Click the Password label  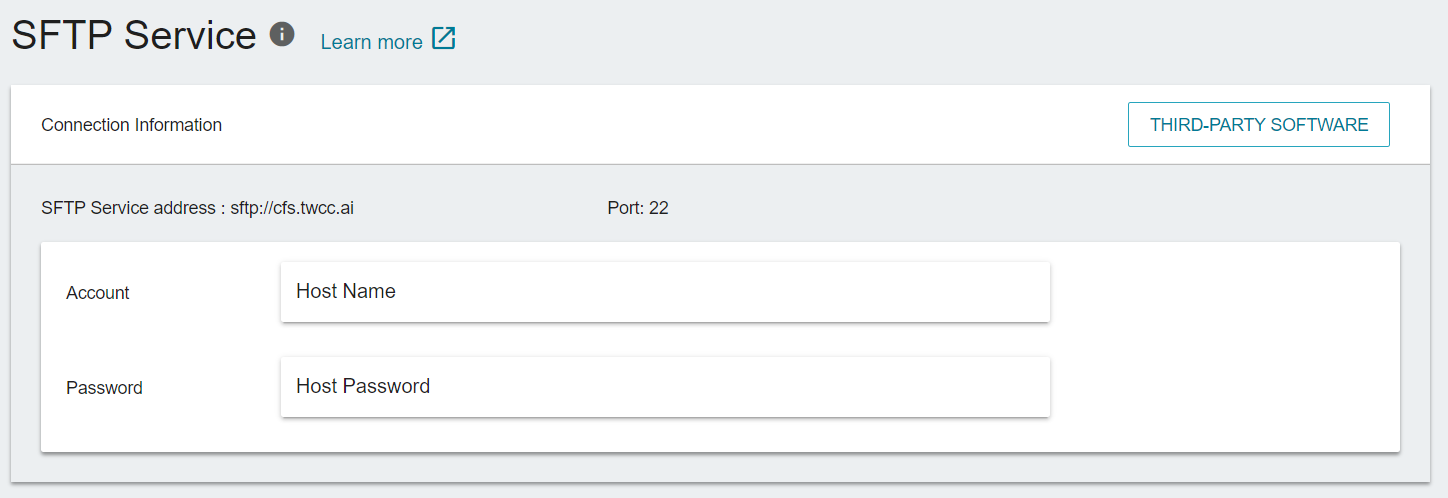point(104,388)
